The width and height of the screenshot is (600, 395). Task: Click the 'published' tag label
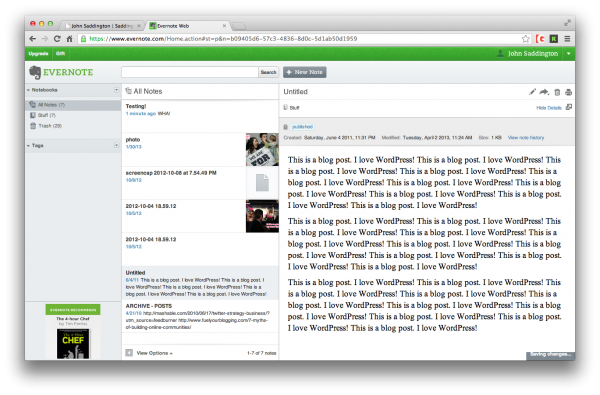click(302, 127)
